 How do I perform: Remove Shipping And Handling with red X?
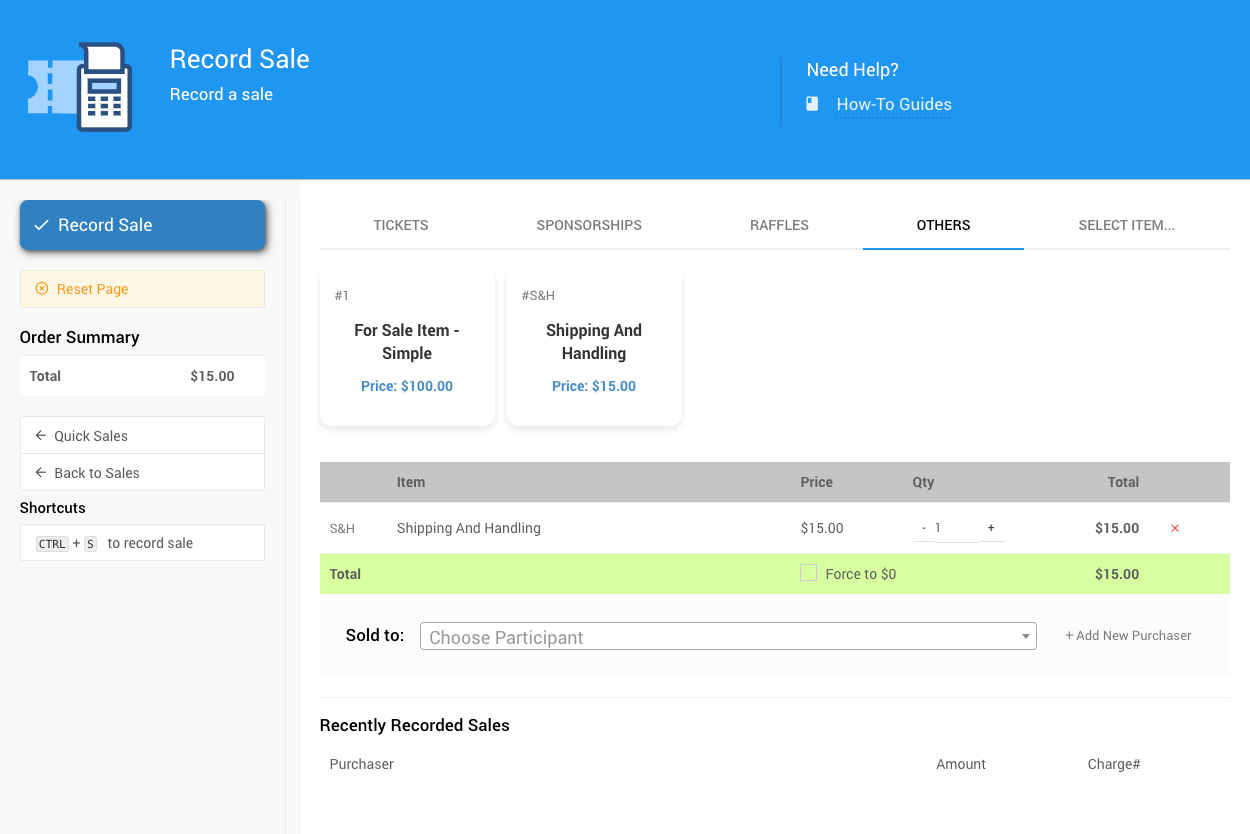(x=1175, y=528)
